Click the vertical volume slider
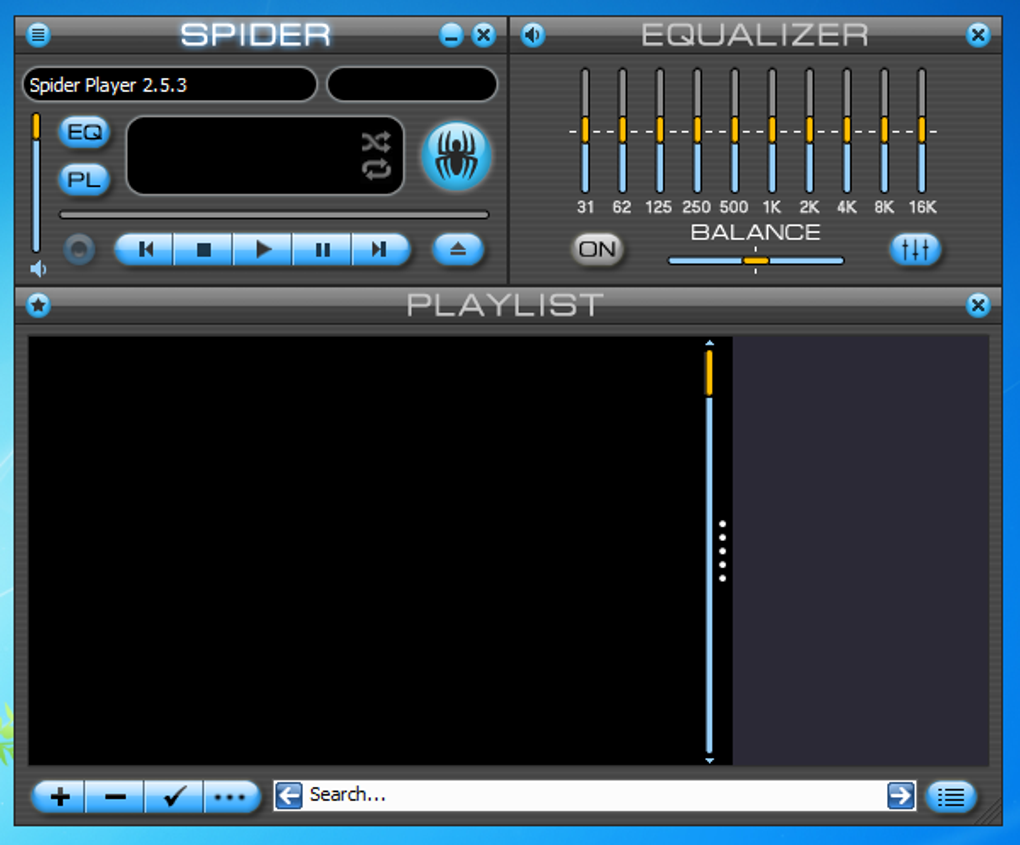 [x=36, y=182]
